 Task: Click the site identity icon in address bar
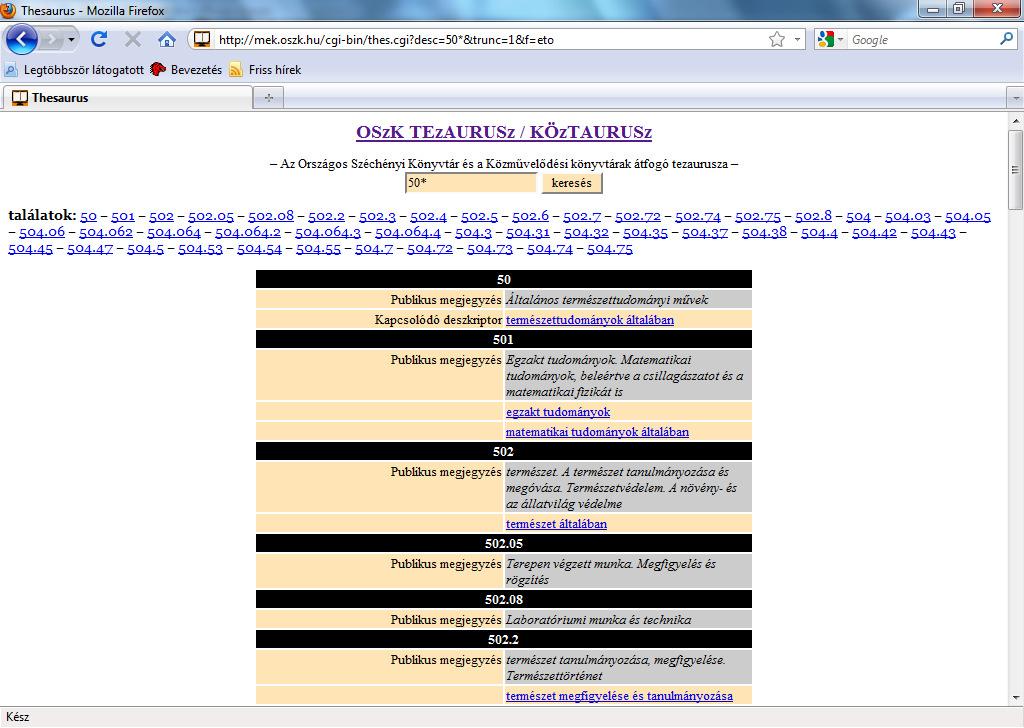click(x=202, y=39)
